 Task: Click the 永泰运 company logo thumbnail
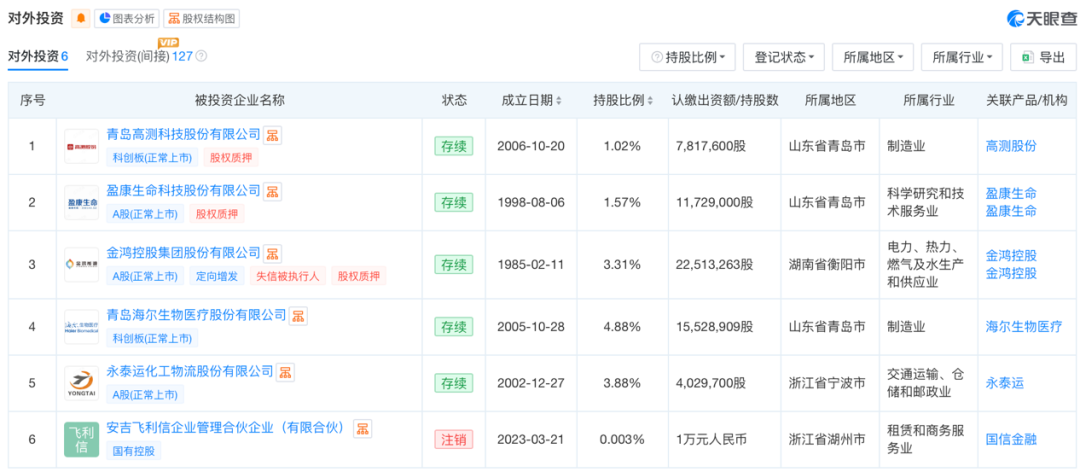81,383
